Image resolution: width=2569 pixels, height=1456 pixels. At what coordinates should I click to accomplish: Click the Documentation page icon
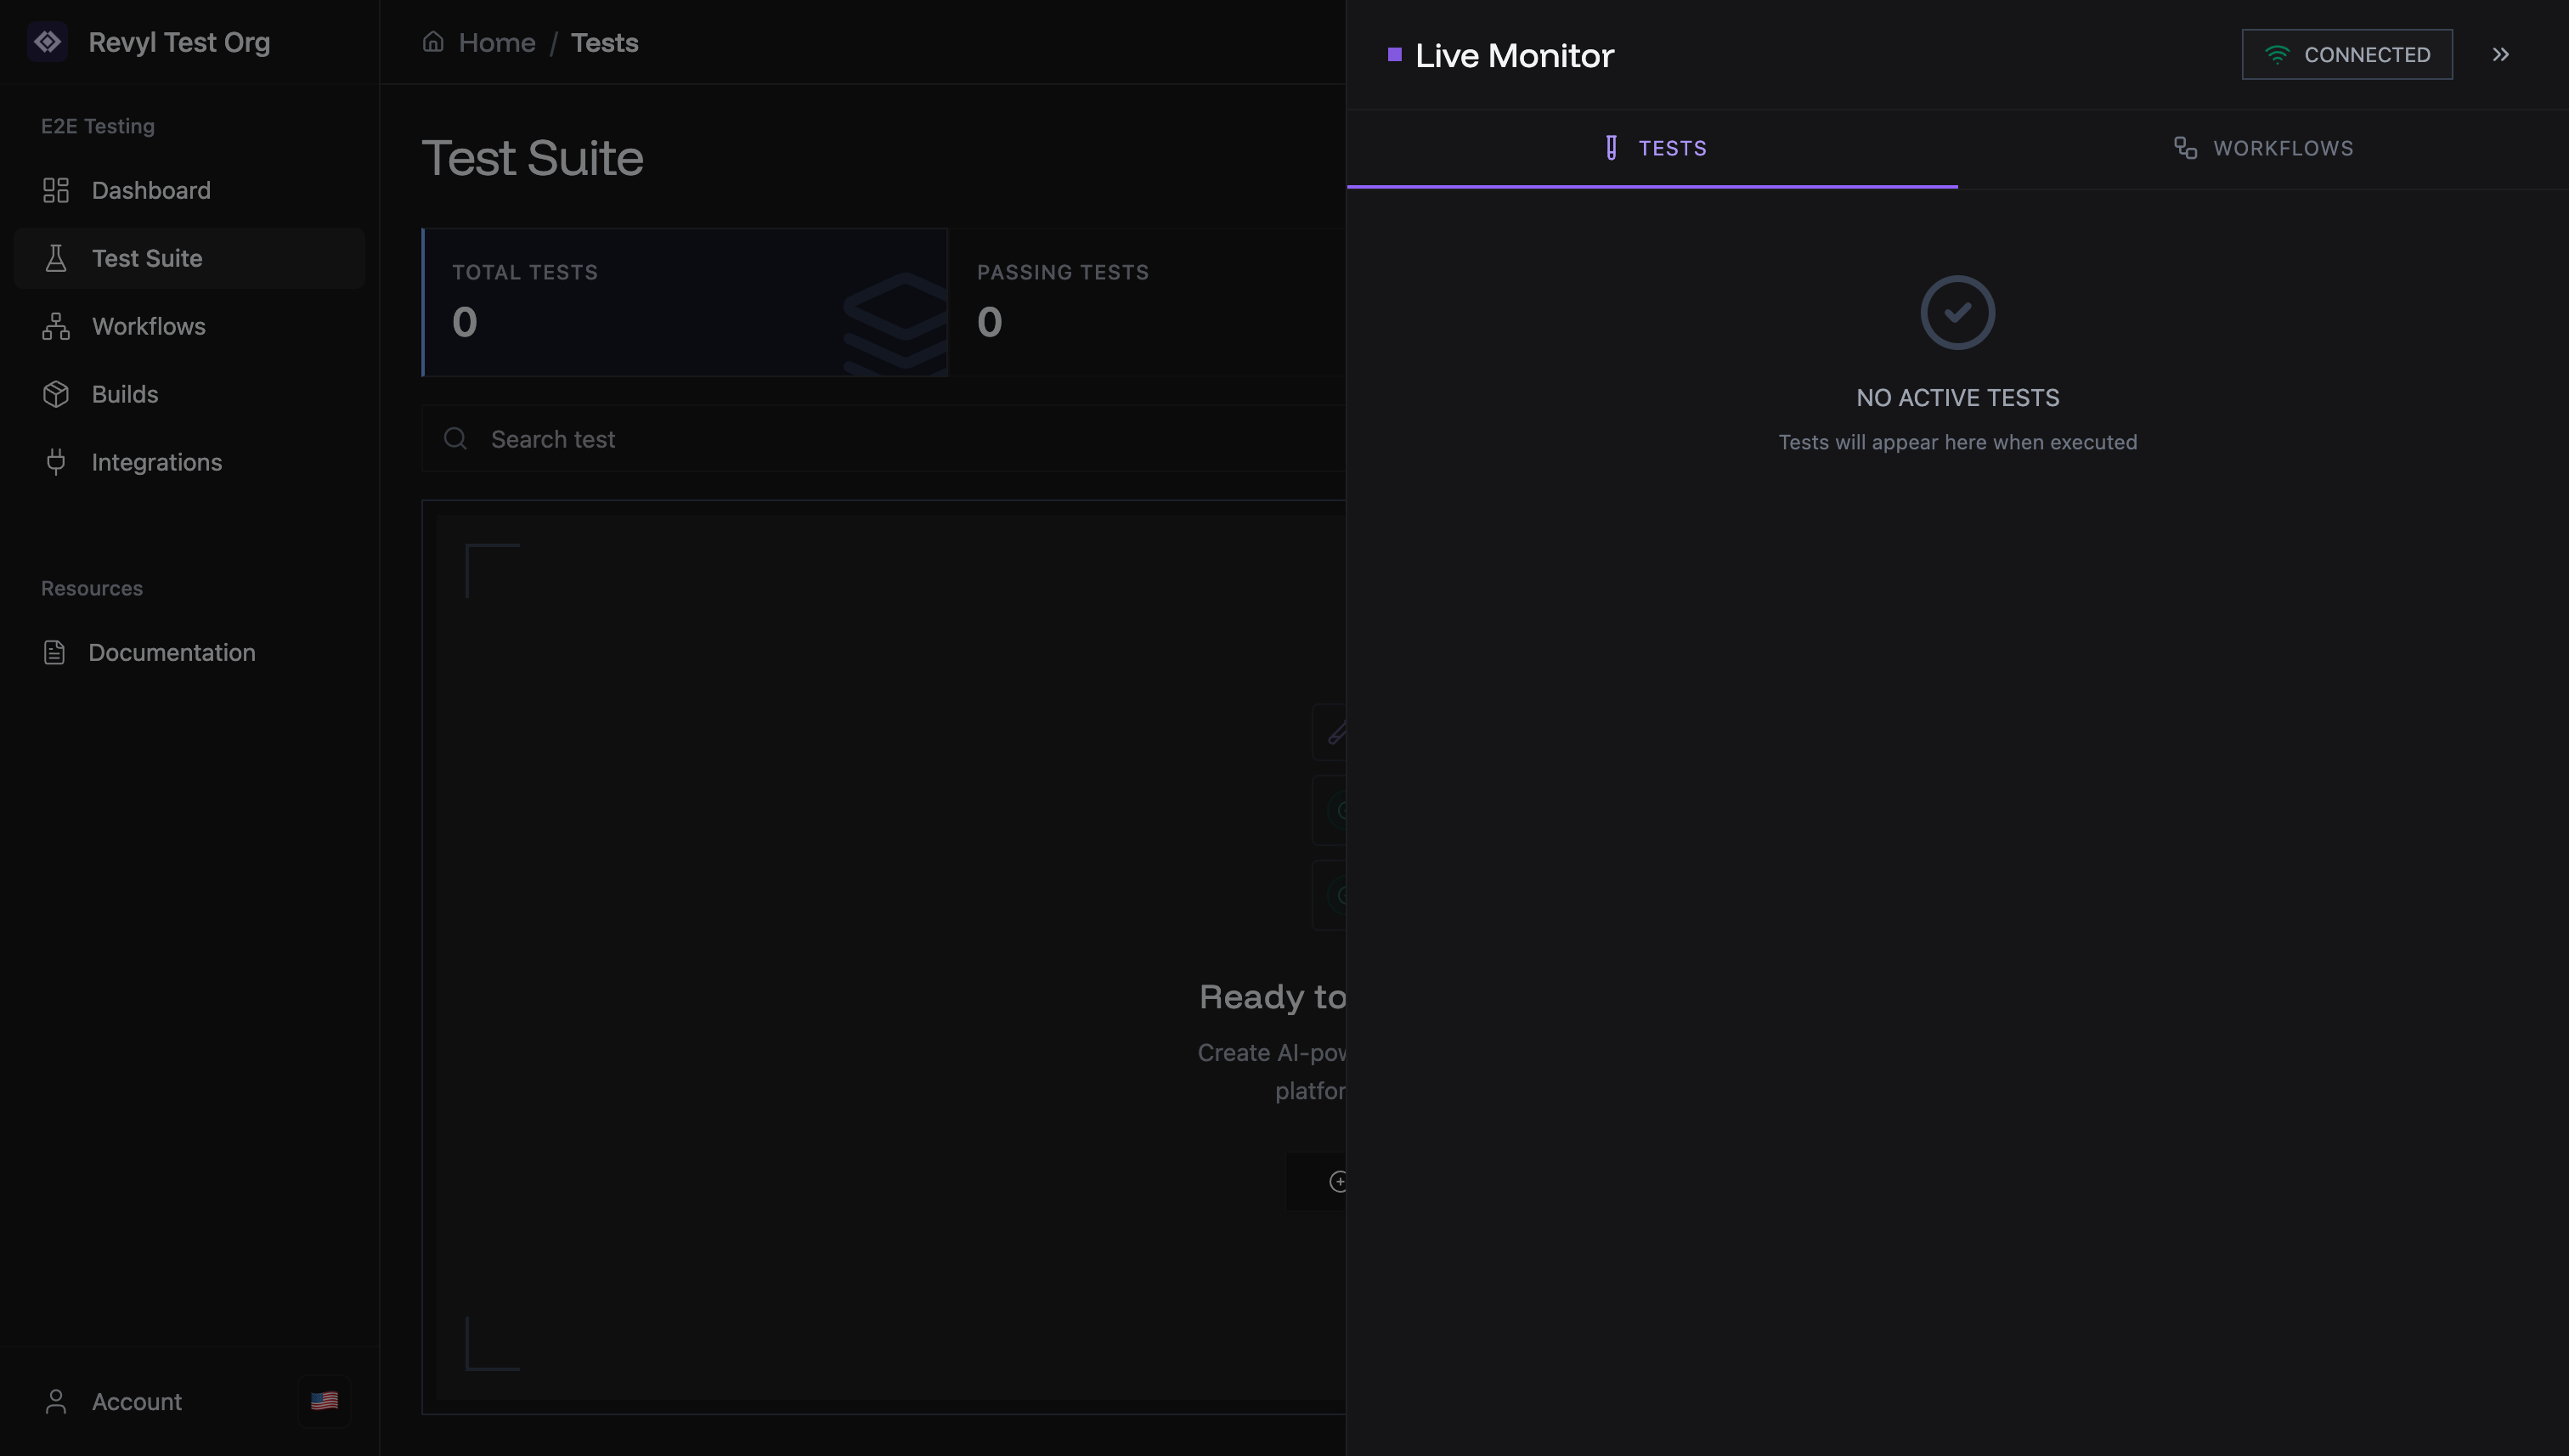(56, 652)
